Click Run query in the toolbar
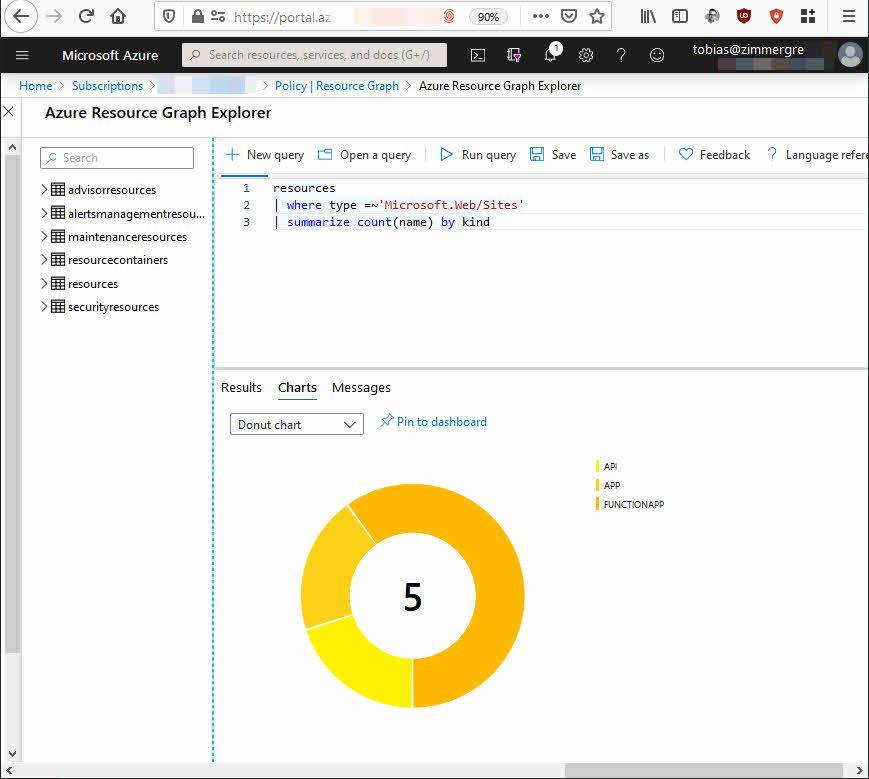This screenshot has height=779, width=869. click(478, 155)
